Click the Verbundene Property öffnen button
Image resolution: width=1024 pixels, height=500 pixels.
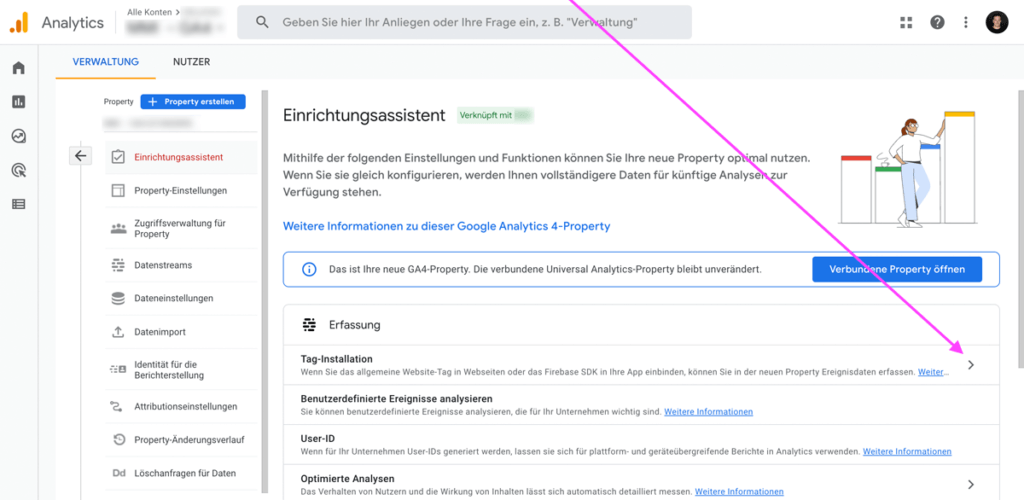897,269
